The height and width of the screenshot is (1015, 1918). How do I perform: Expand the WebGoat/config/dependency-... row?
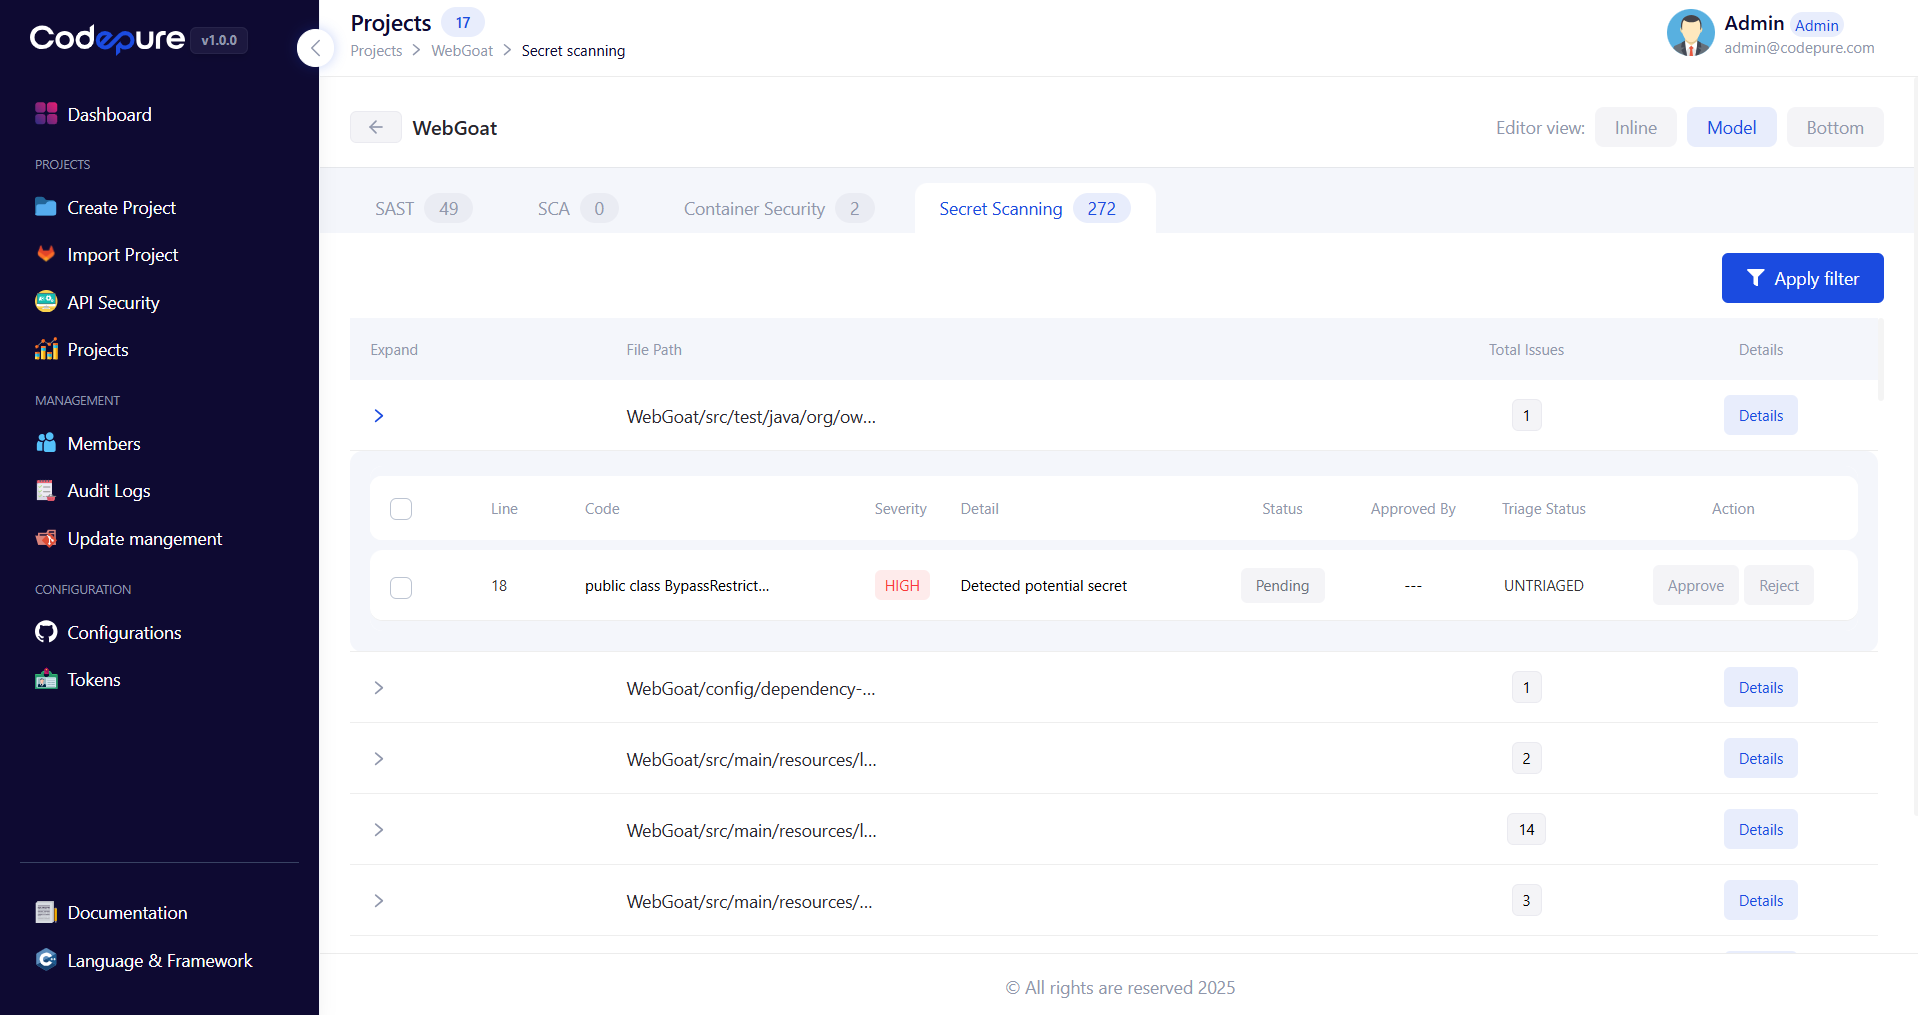(379, 688)
